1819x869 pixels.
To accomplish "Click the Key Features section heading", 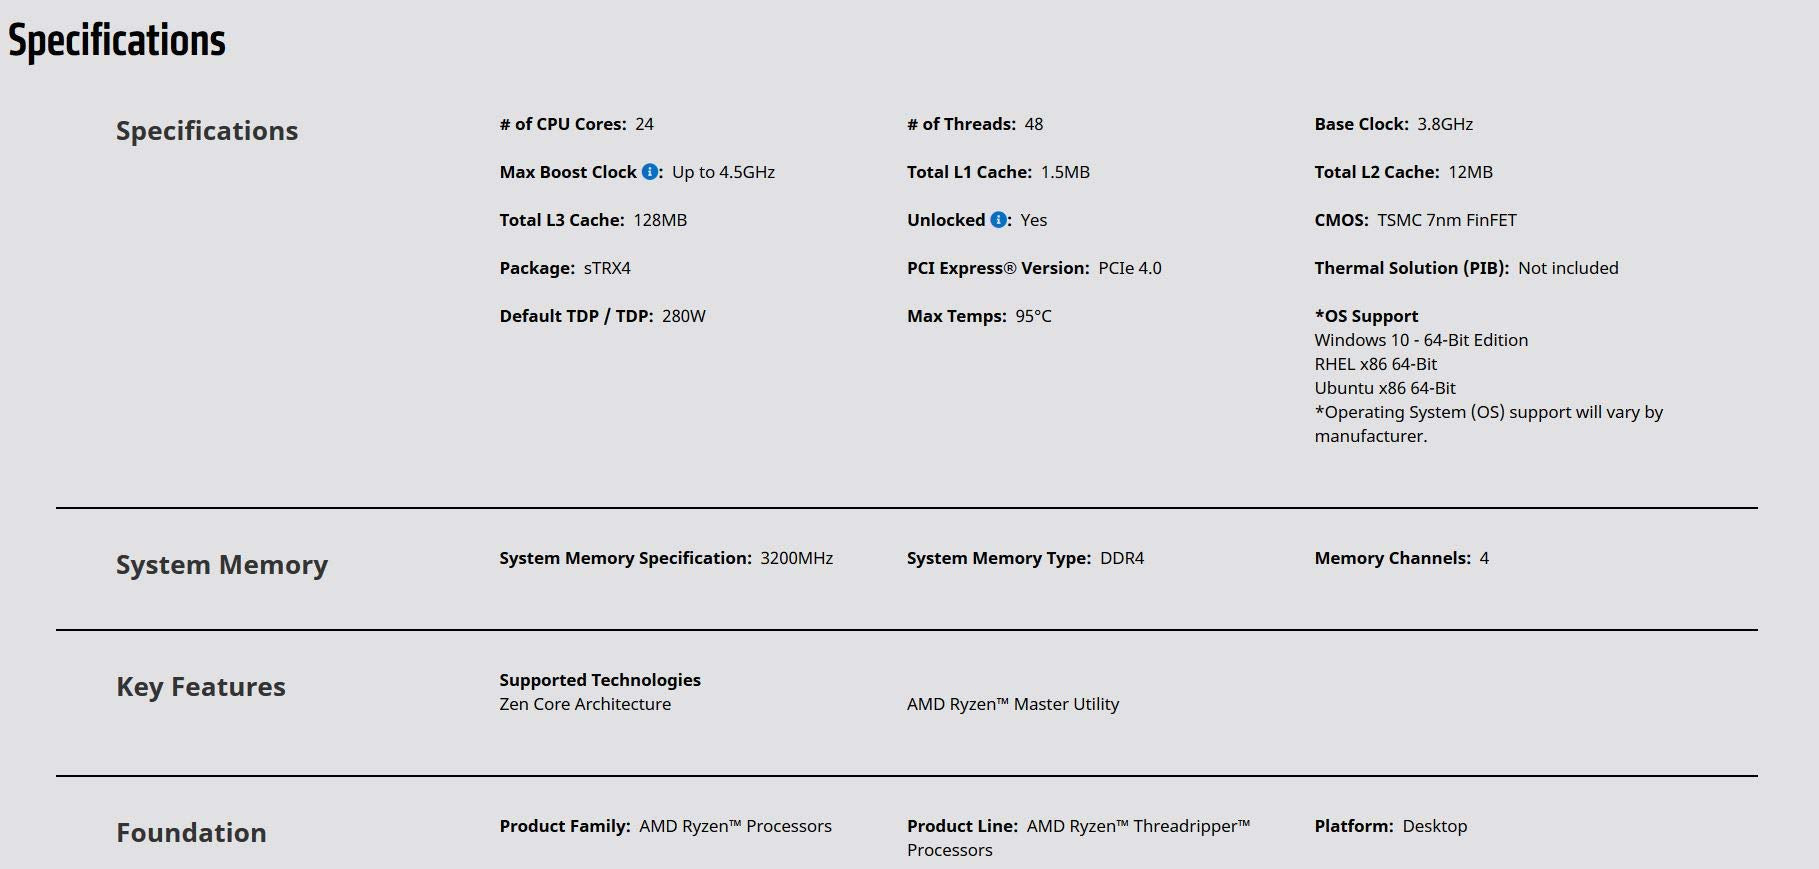I will [x=200, y=687].
